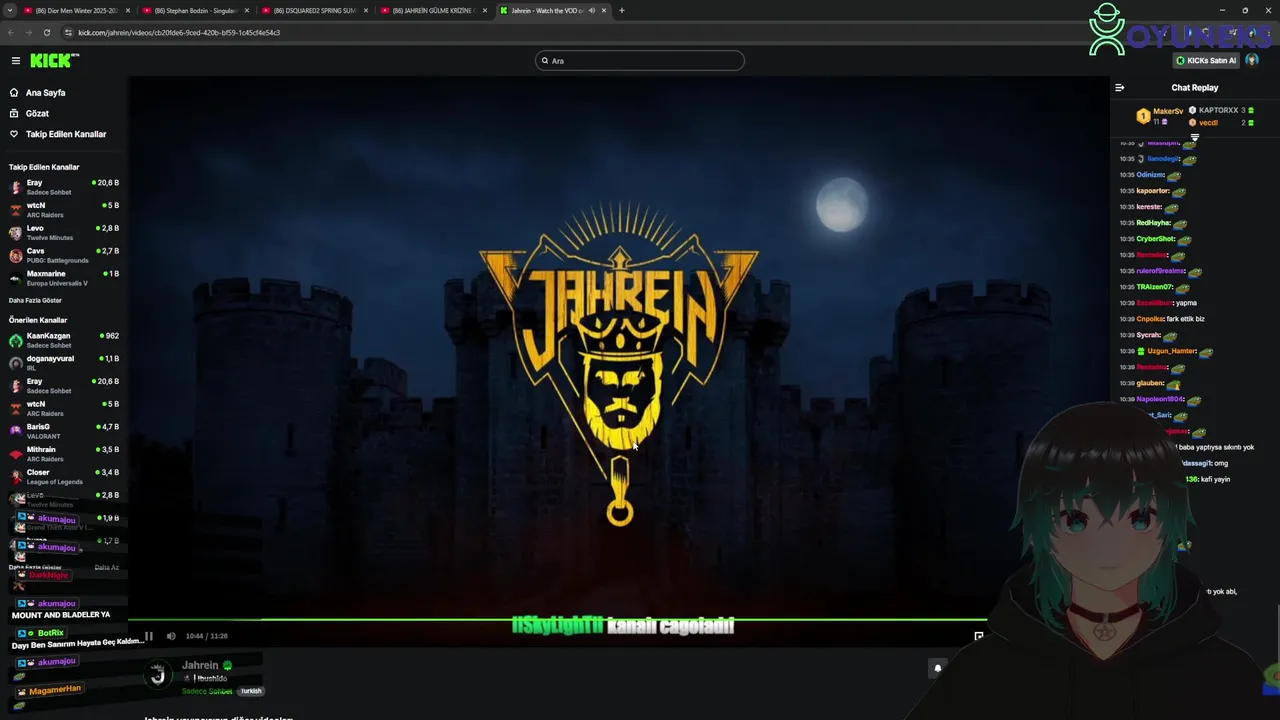The width and height of the screenshot is (1280, 720).
Task: Open Cavs PUBG channel
Action: 64,255
